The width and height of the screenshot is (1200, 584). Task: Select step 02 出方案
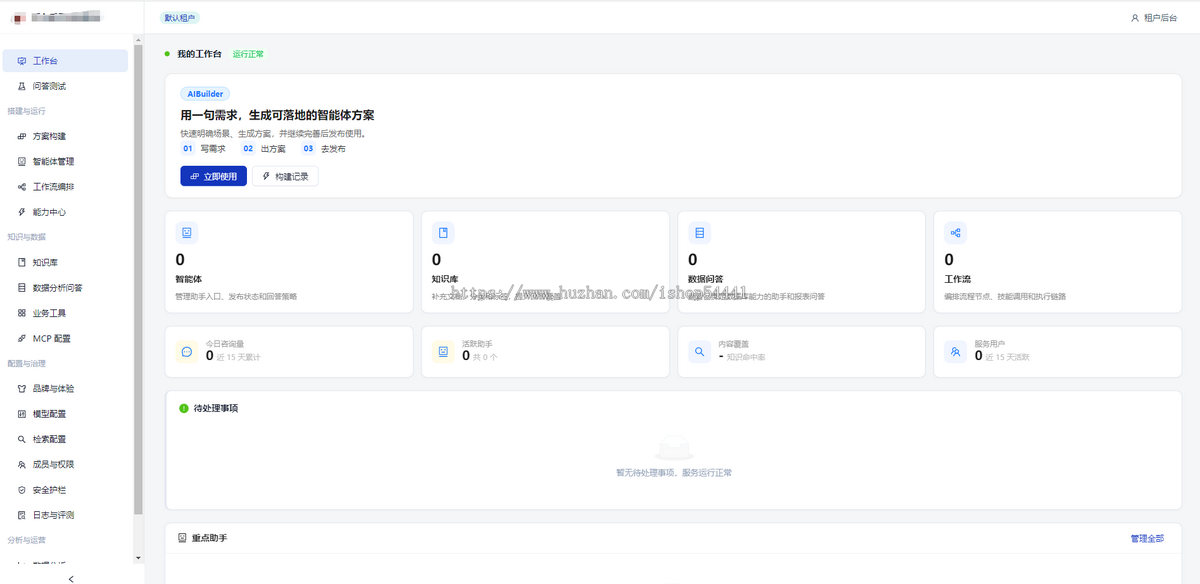click(263, 148)
